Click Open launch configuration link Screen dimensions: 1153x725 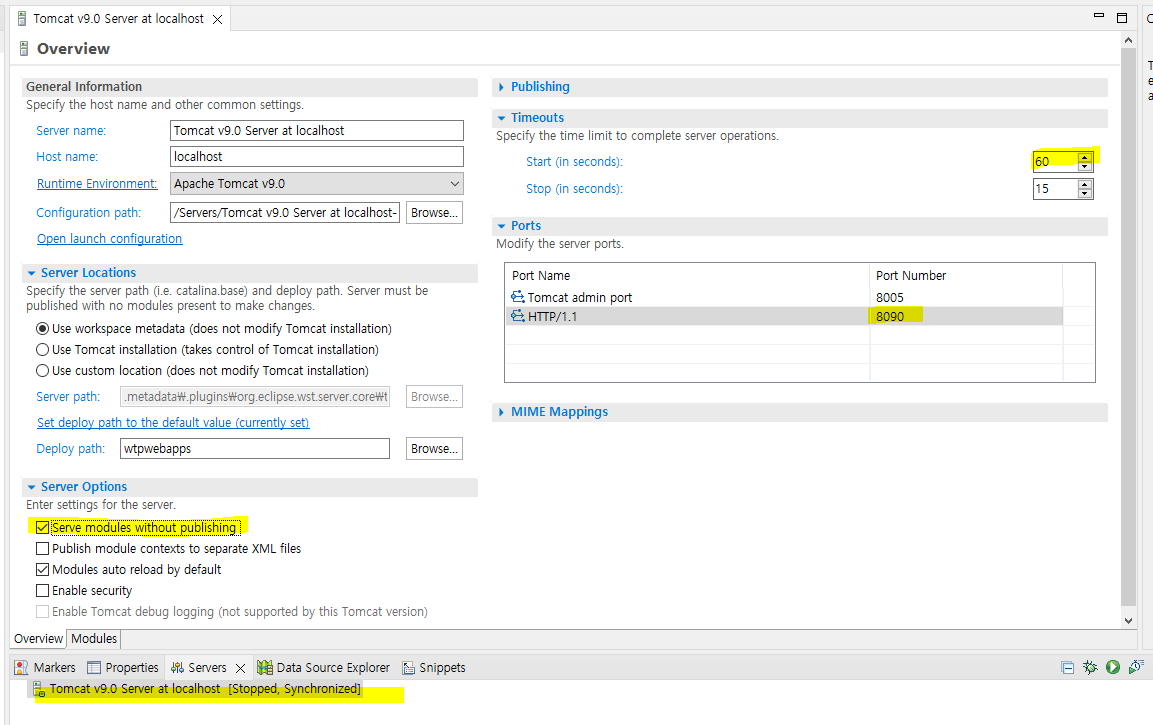coord(110,238)
